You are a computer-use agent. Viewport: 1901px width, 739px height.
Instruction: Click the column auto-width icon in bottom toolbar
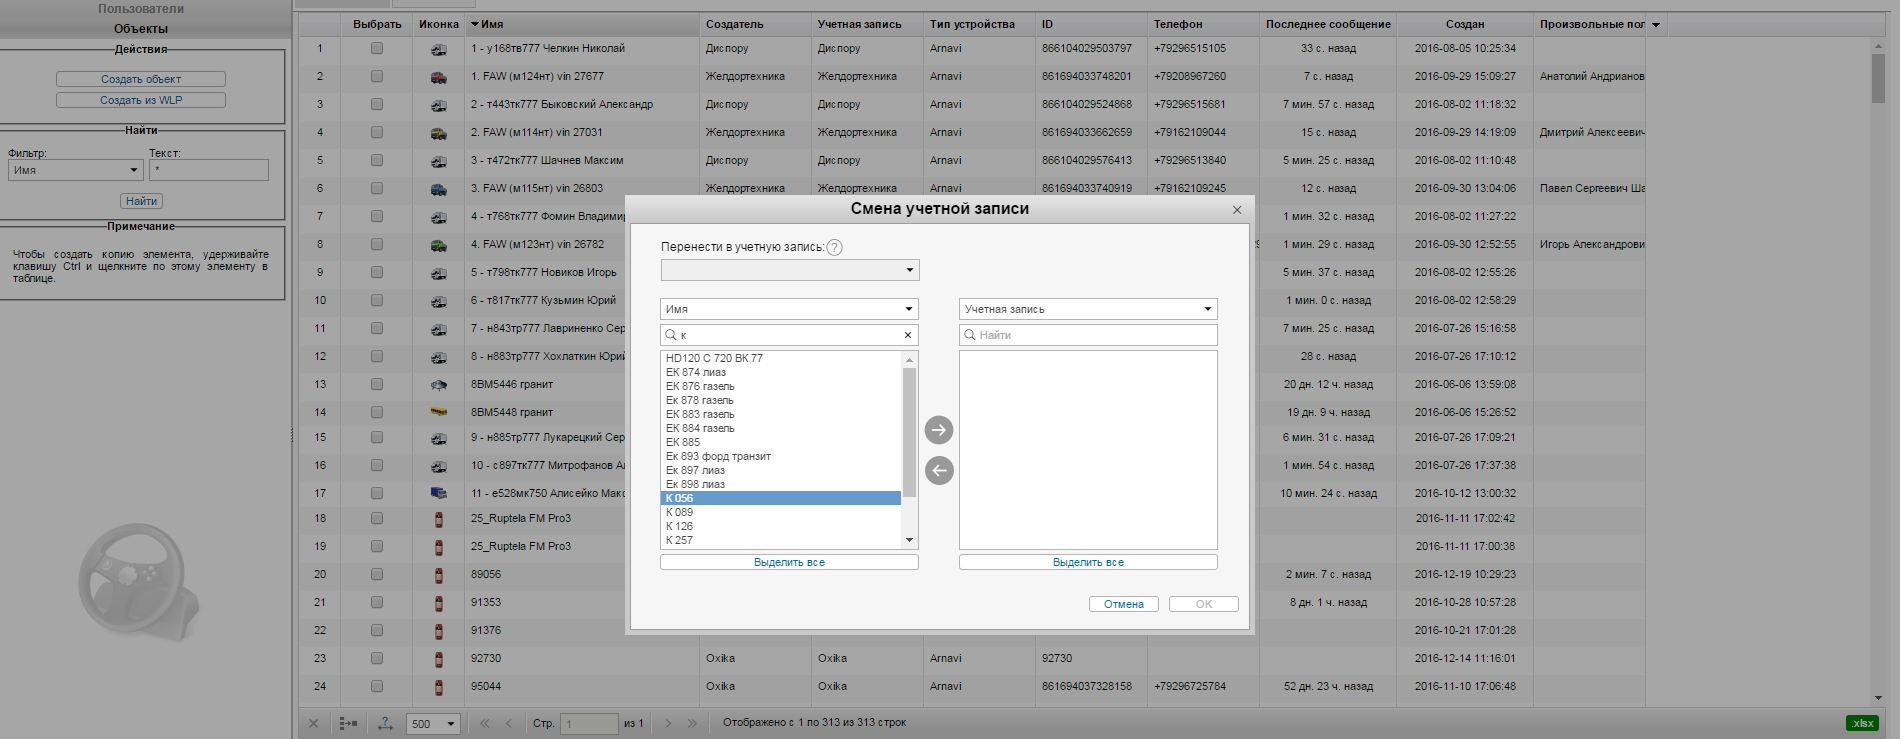[x=385, y=723]
